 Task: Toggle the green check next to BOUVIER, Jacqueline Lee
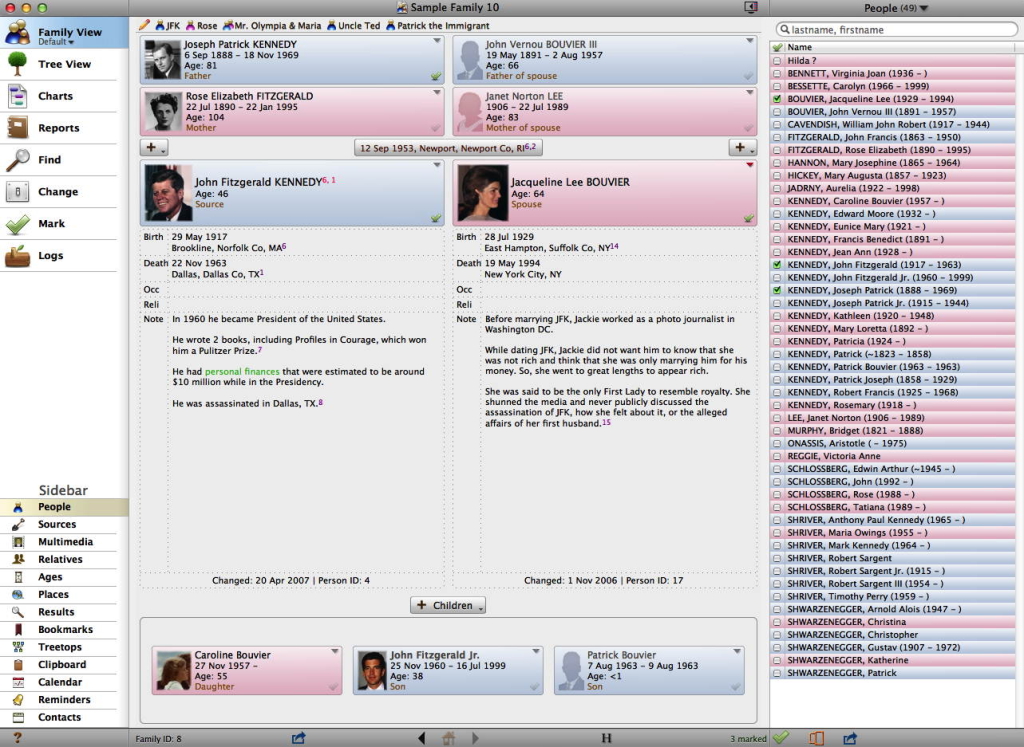pos(775,98)
